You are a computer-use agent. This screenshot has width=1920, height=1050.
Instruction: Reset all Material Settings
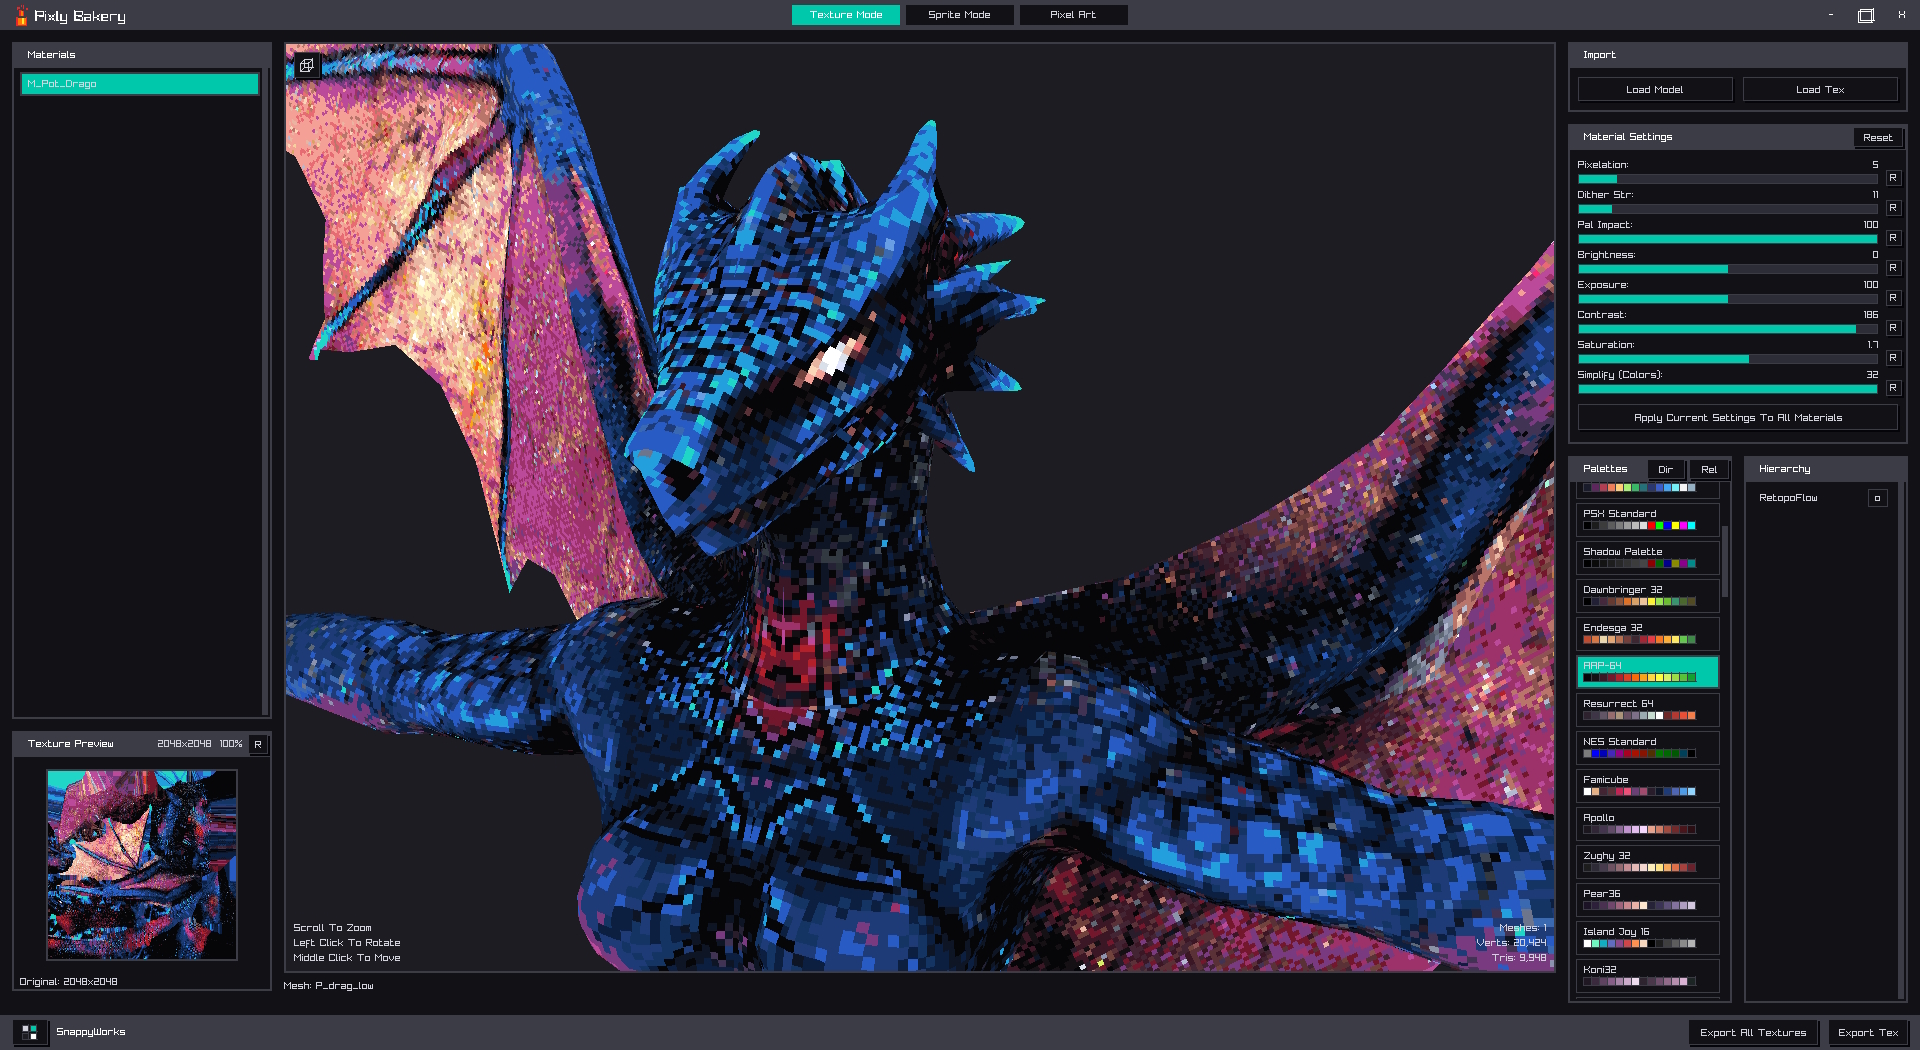click(x=1877, y=137)
